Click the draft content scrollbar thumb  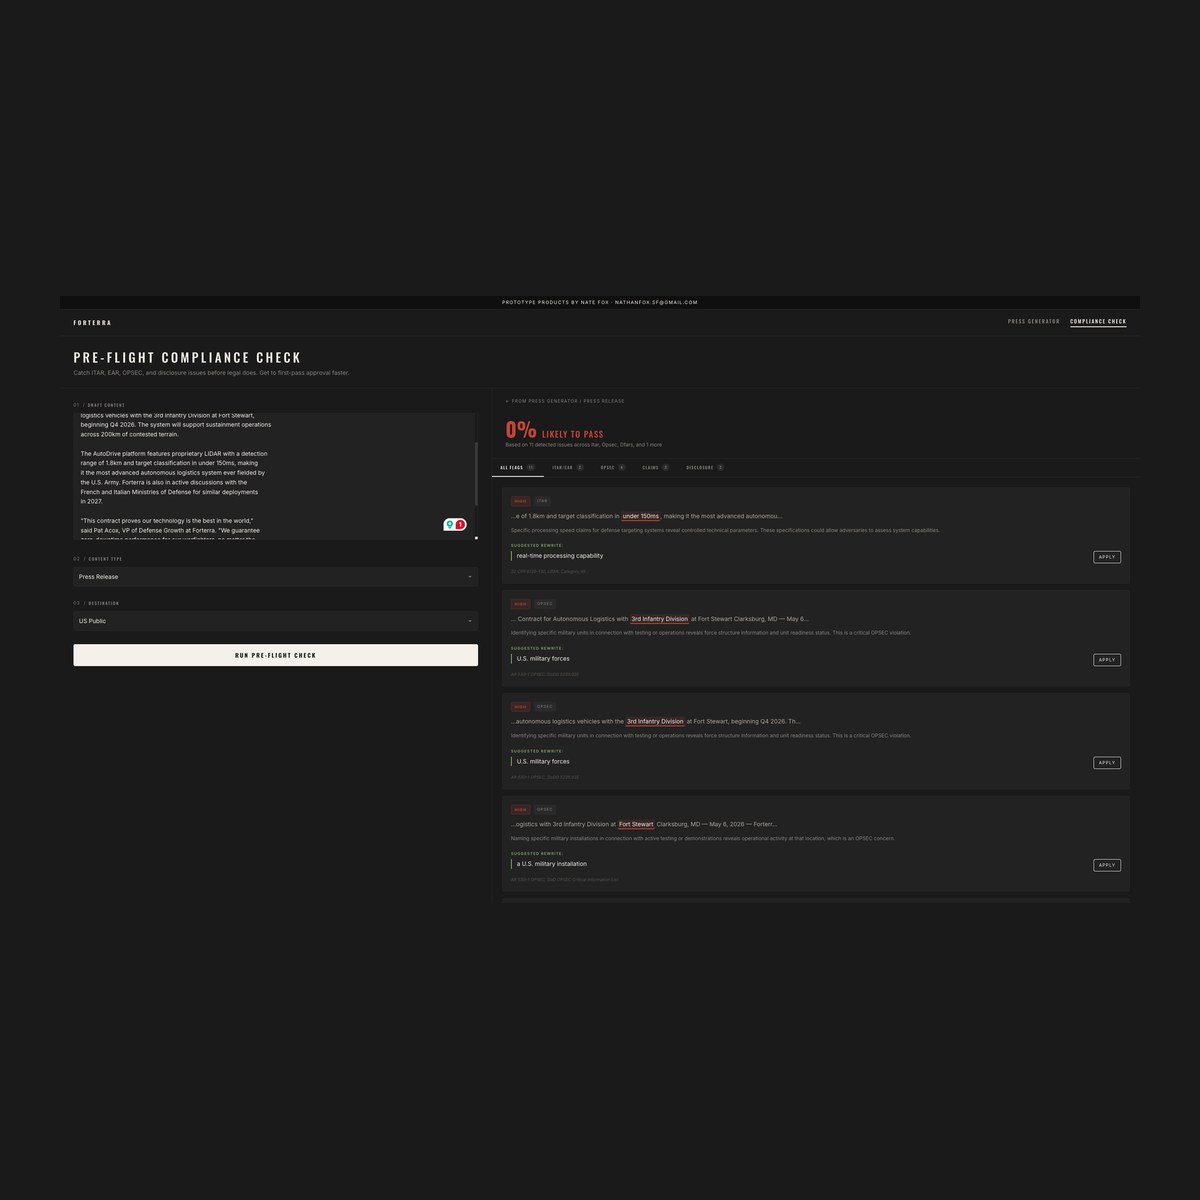coord(476,472)
